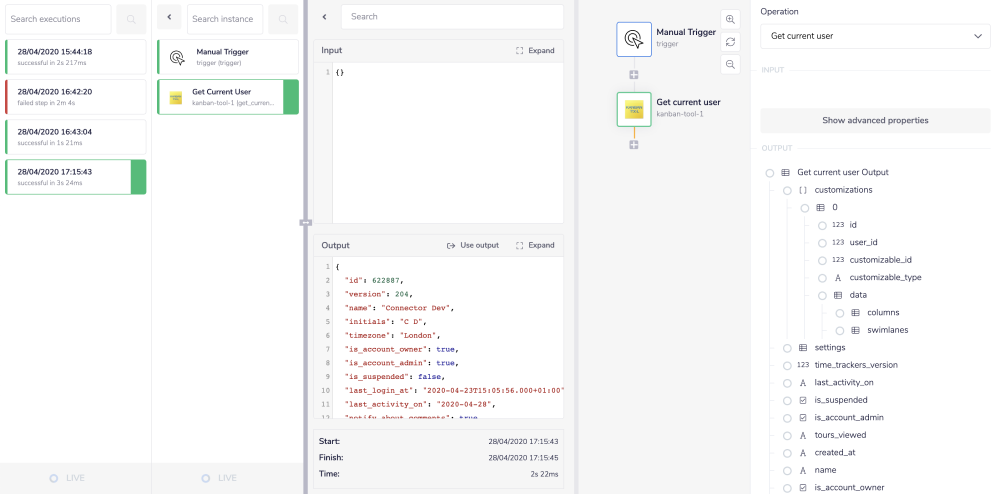Click the Get current user kanban node

[x=634, y=108]
